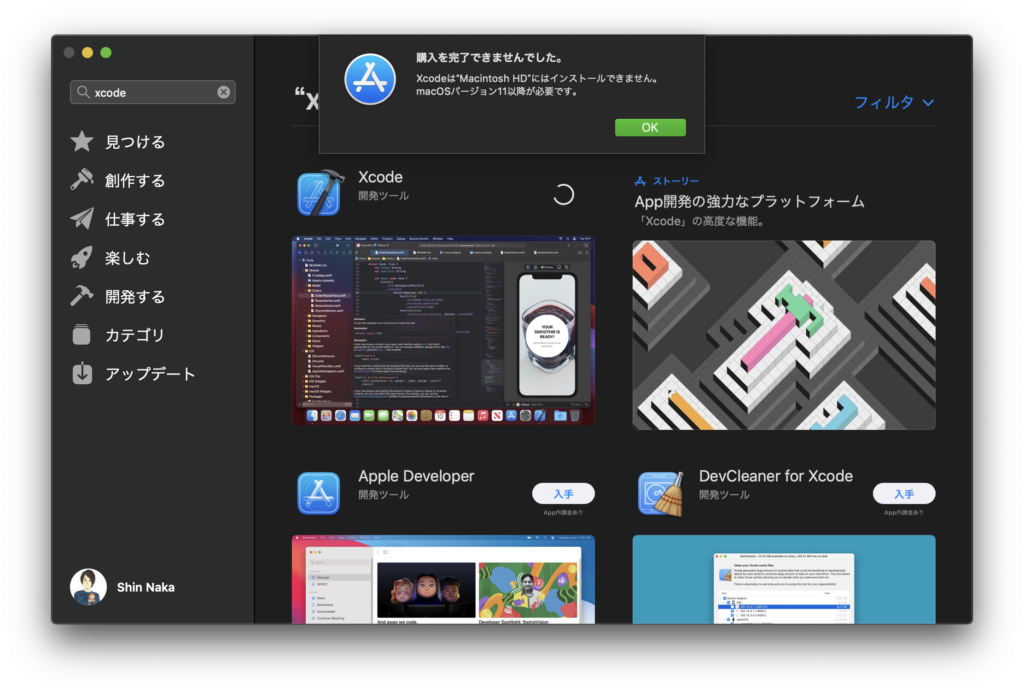Open the Apple Developer app icon
Image resolution: width=1024 pixels, height=692 pixels.
pos(319,493)
